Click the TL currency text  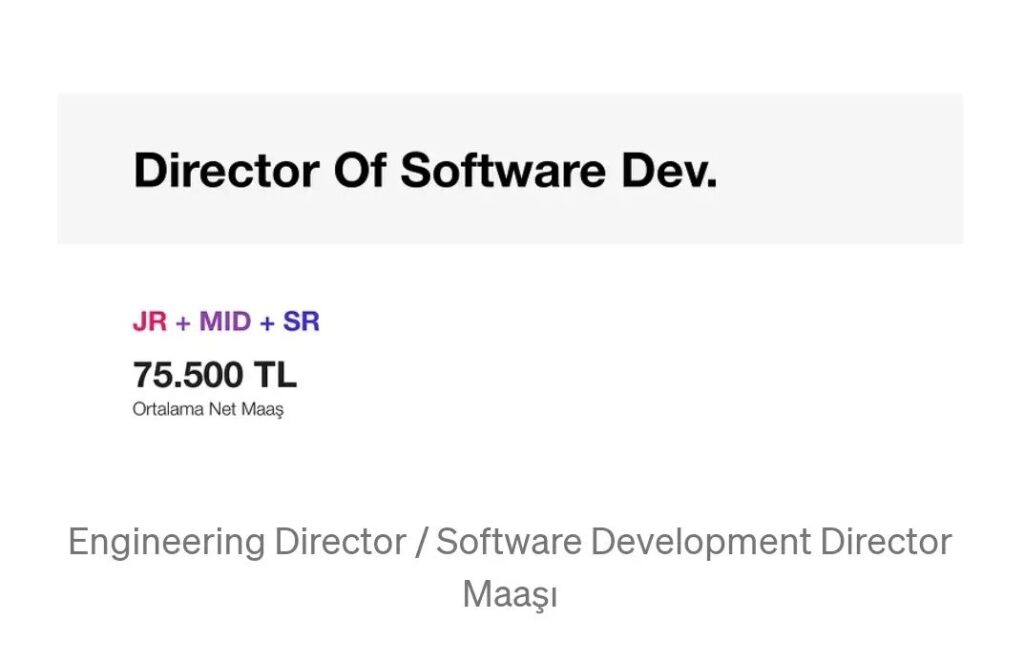pyautogui.click(x=275, y=375)
